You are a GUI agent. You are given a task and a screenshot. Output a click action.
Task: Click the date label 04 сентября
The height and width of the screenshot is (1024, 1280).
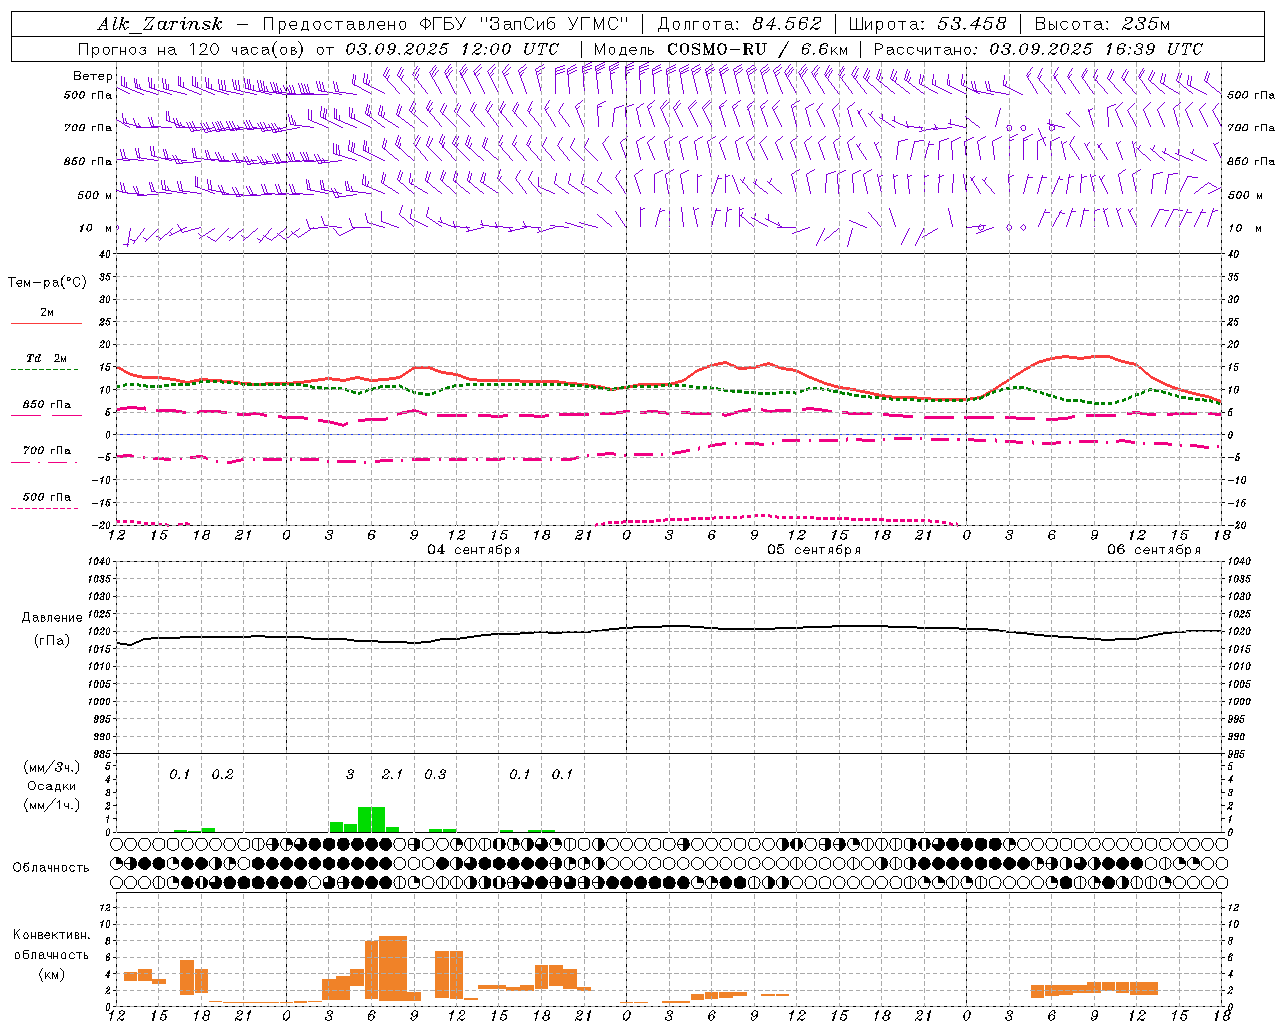click(x=474, y=550)
